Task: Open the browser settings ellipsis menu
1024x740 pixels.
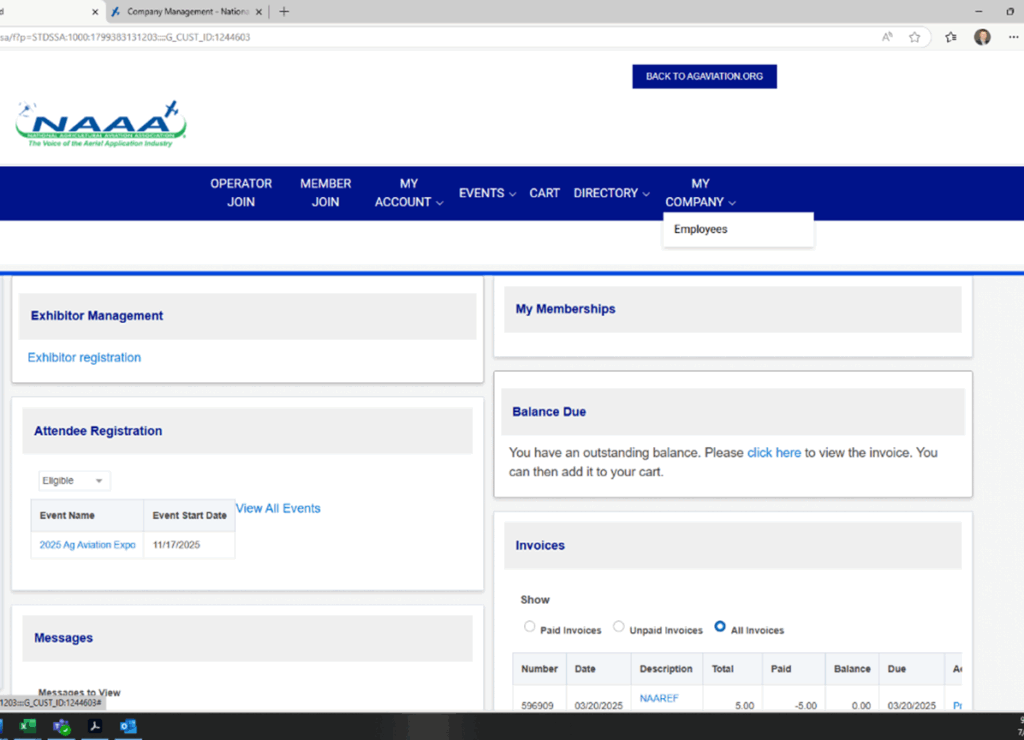Action: coord(1013,37)
